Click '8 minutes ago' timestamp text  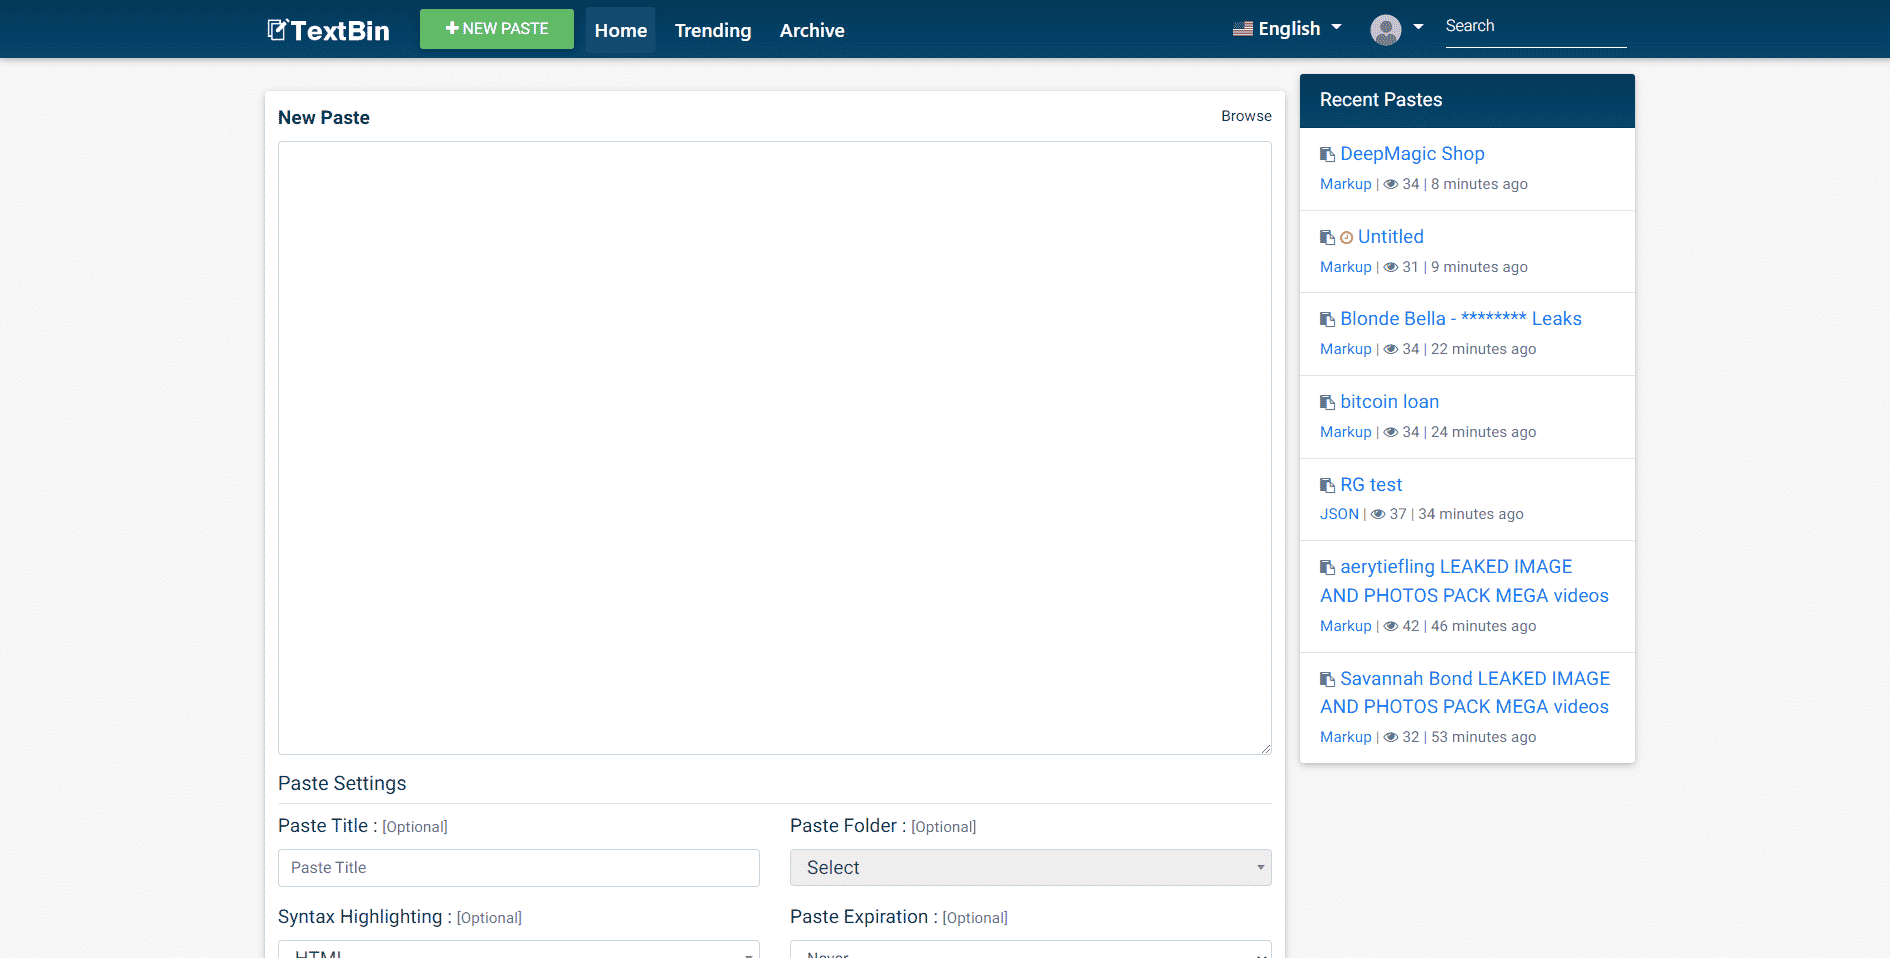(x=1479, y=184)
